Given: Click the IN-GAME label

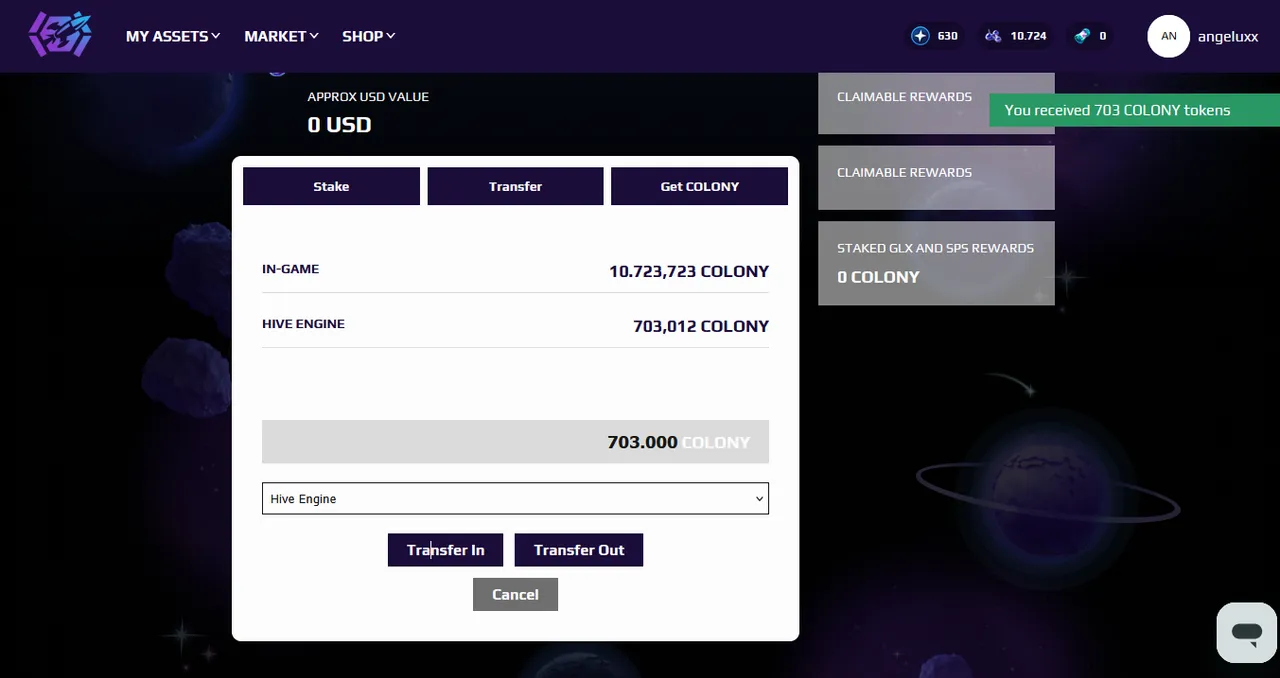Looking at the screenshot, I should (x=291, y=269).
